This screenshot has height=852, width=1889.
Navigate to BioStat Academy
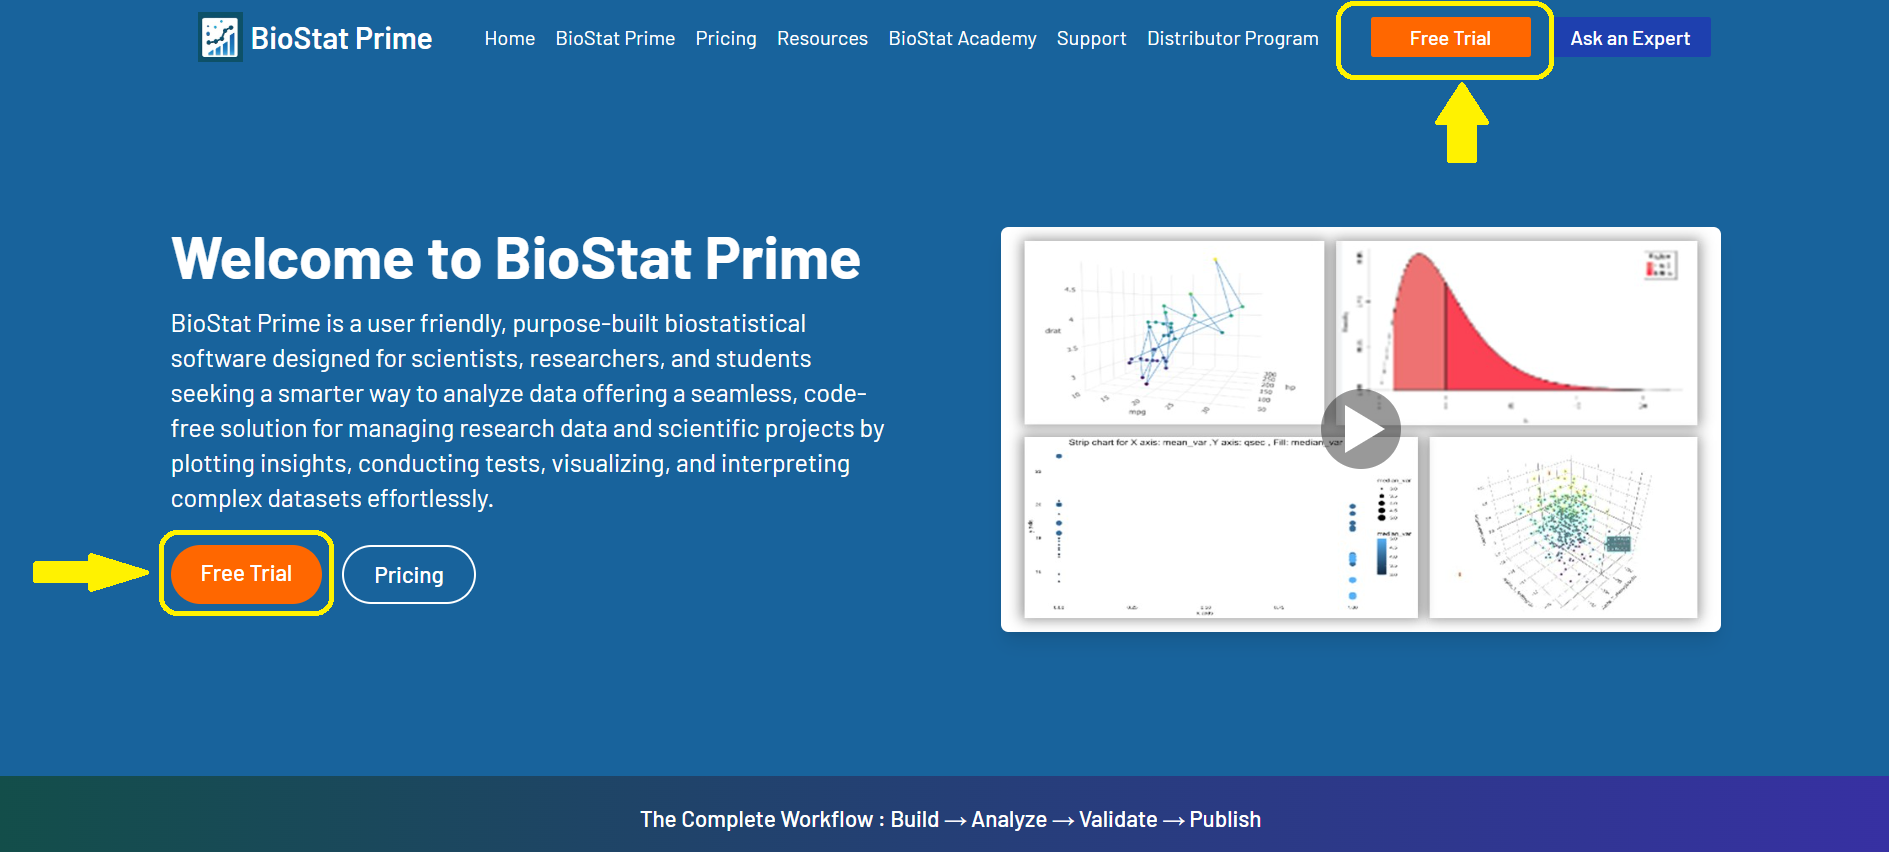(962, 39)
